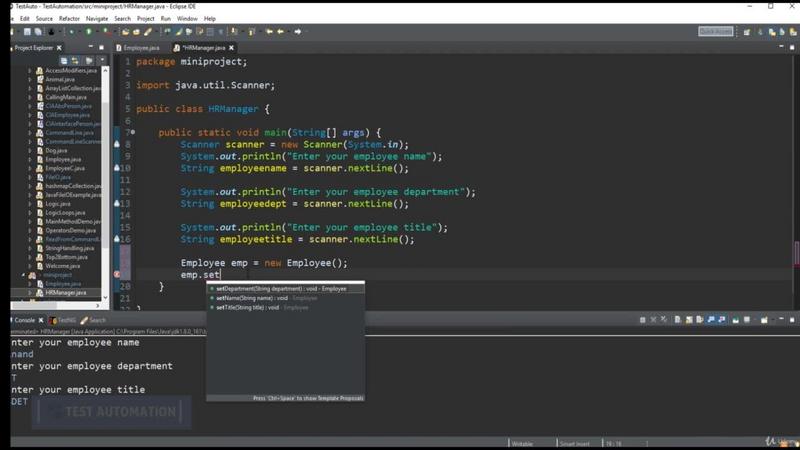Open the Search menu
Viewport: 800px width, 450px height.
coord(122,18)
